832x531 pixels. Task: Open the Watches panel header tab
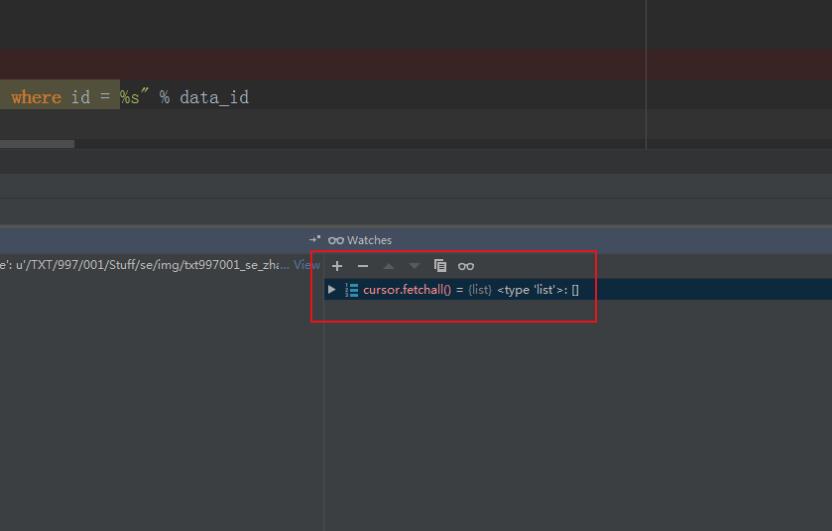[x=369, y=240]
